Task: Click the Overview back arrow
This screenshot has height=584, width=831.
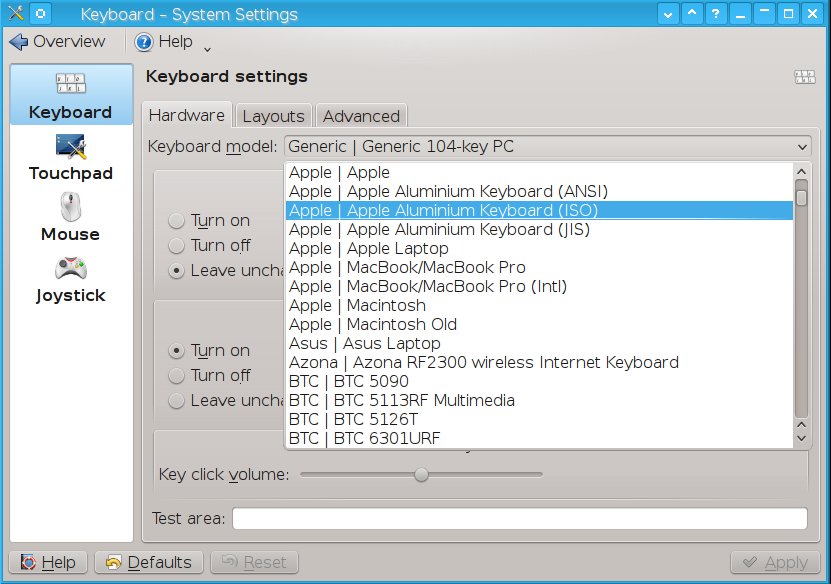Action: click(19, 42)
